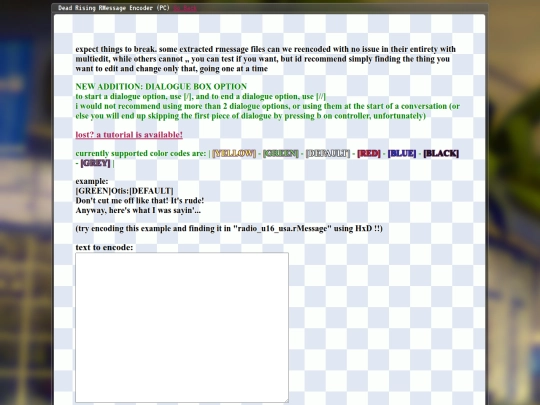
Task: Click the 'Dead Rising RMessage Encoder (PC)' title
Action: pyautogui.click(x=114, y=8)
